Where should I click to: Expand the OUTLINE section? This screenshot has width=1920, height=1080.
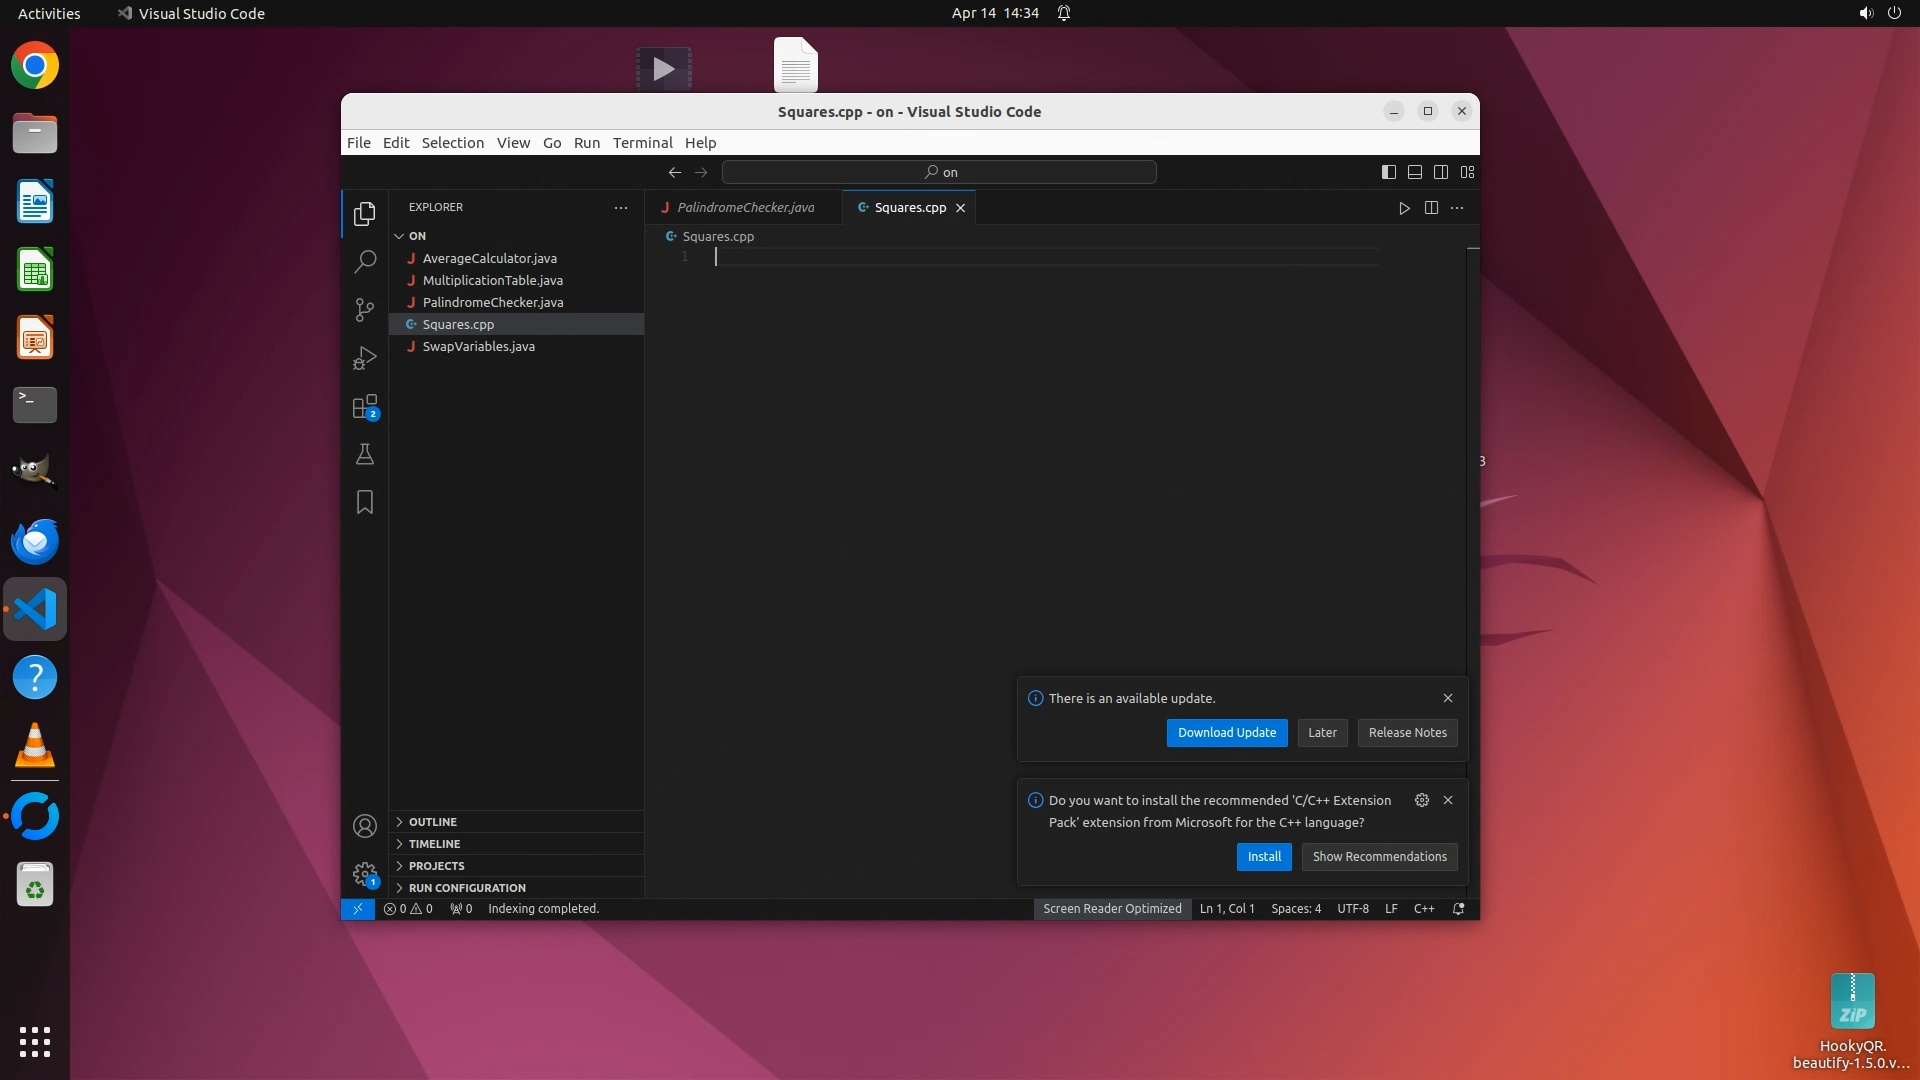432,822
